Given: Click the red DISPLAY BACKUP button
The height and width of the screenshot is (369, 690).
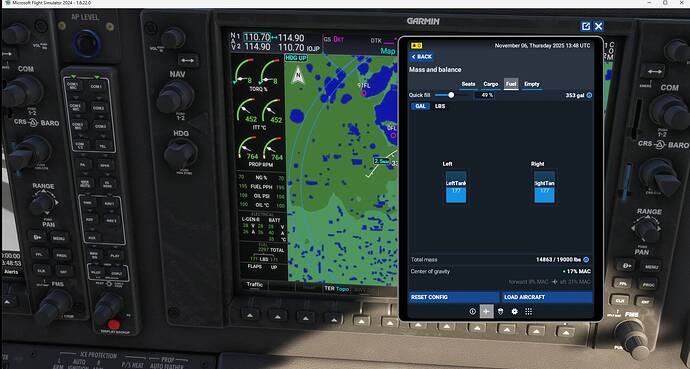Looking at the screenshot, I should 114,325.
